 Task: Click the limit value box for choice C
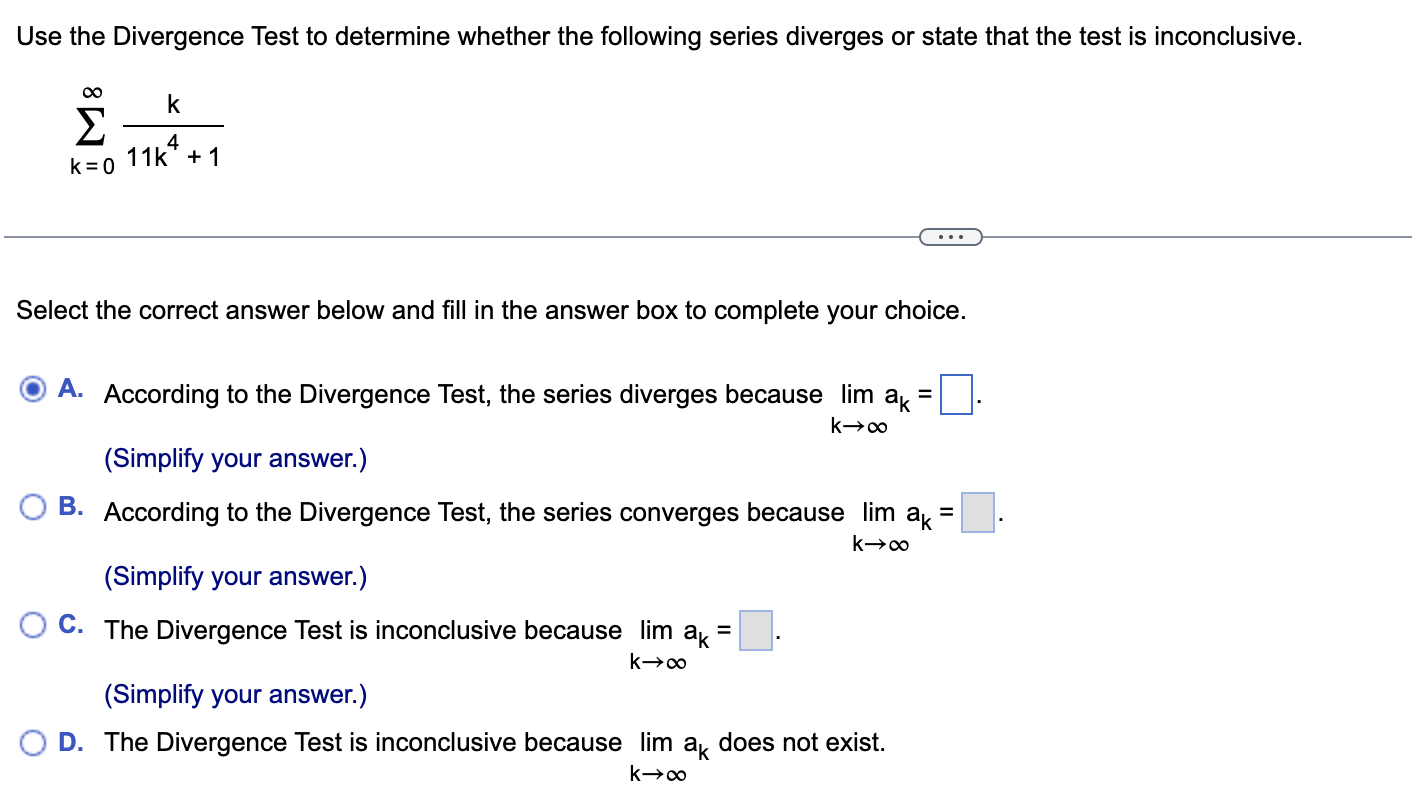(755, 630)
